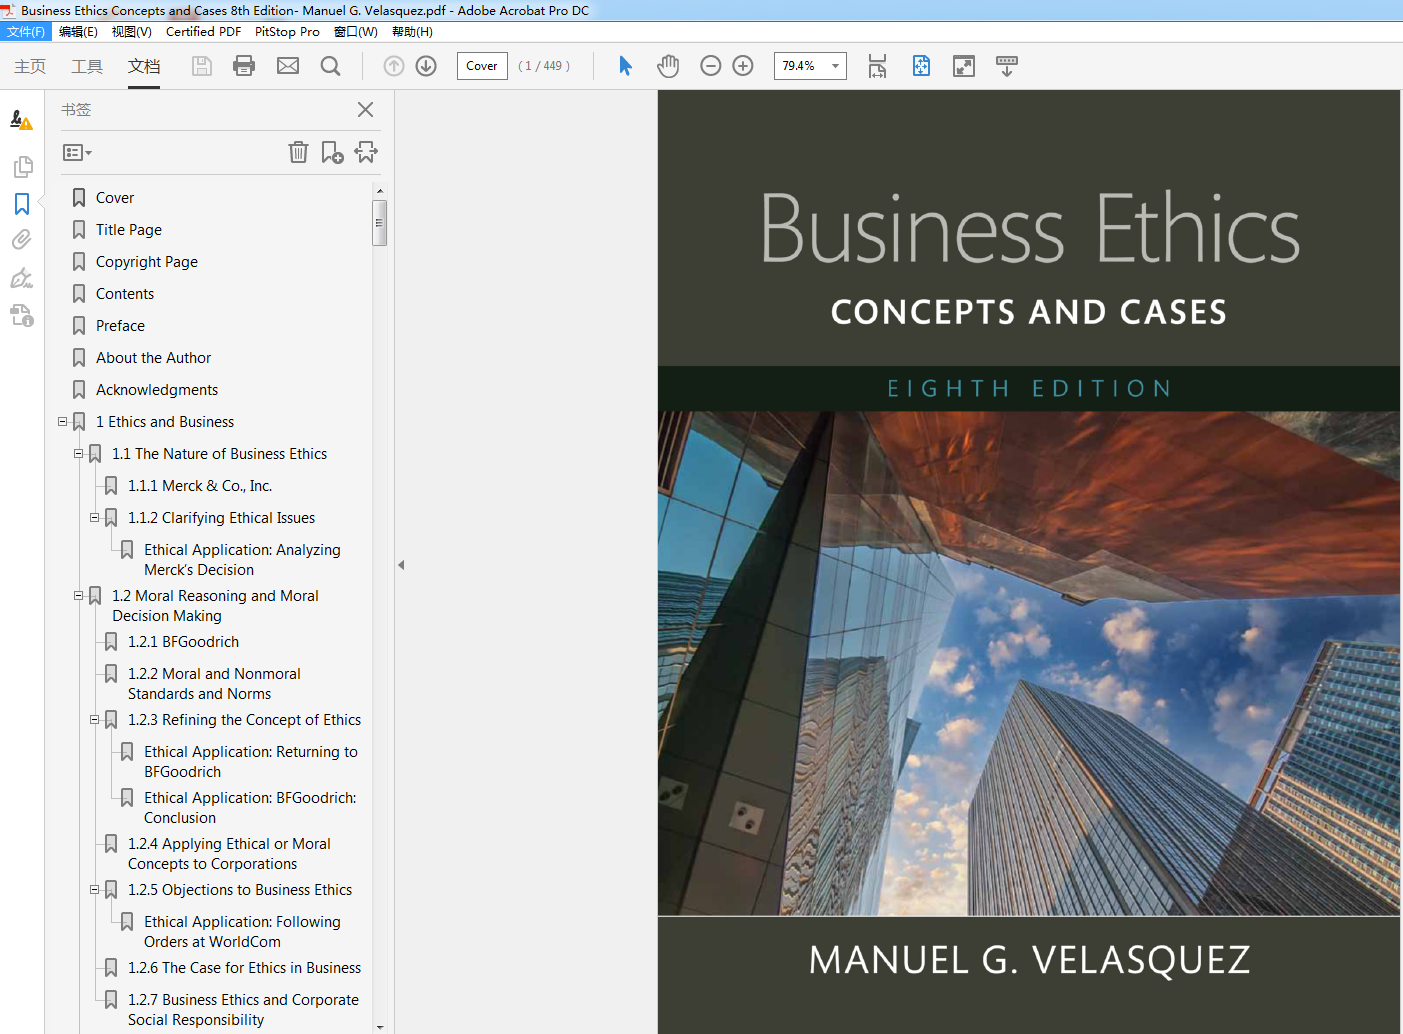The width and height of the screenshot is (1403, 1034).
Task: Collapse '1.1 The Nature of Business Ethics'
Action: [78, 454]
